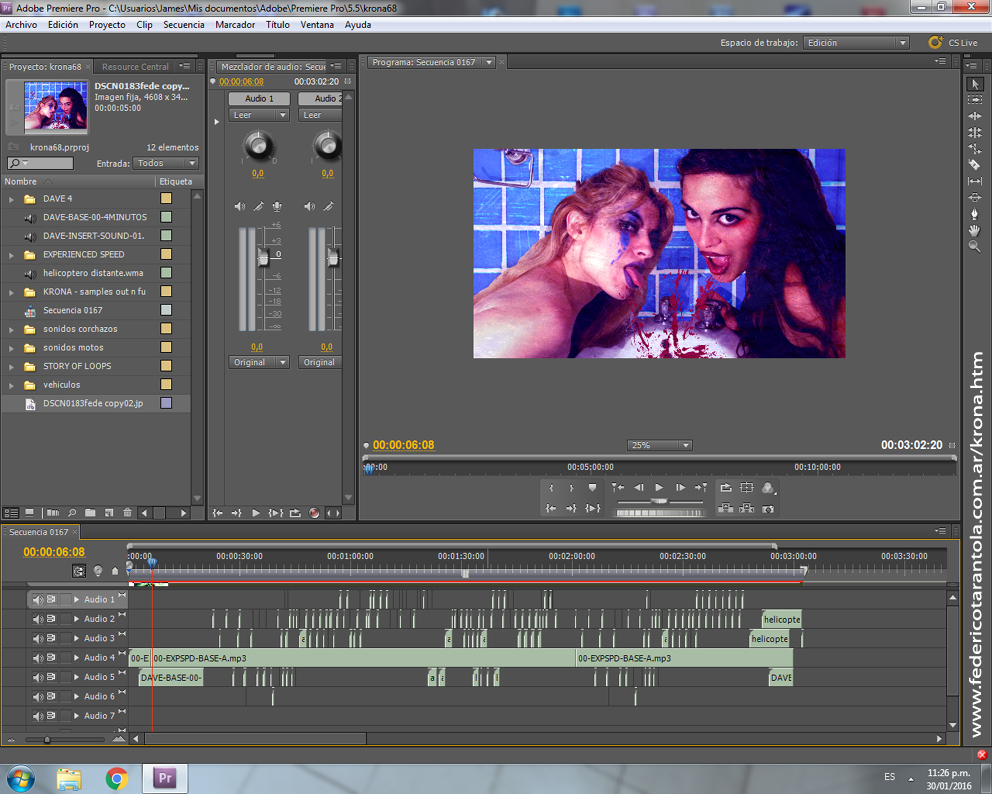Viewport: 992px width, 794px height.
Task: Select the Razor tool in tools panel
Action: [975, 165]
